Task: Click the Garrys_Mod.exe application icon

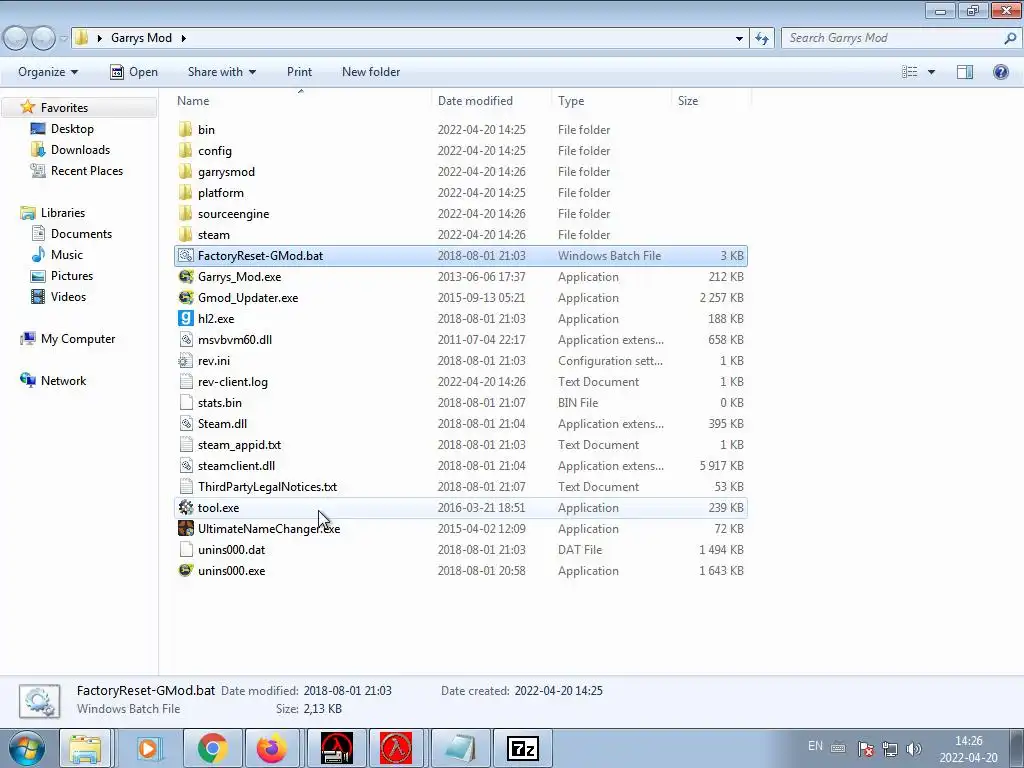Action: (185, 276)
